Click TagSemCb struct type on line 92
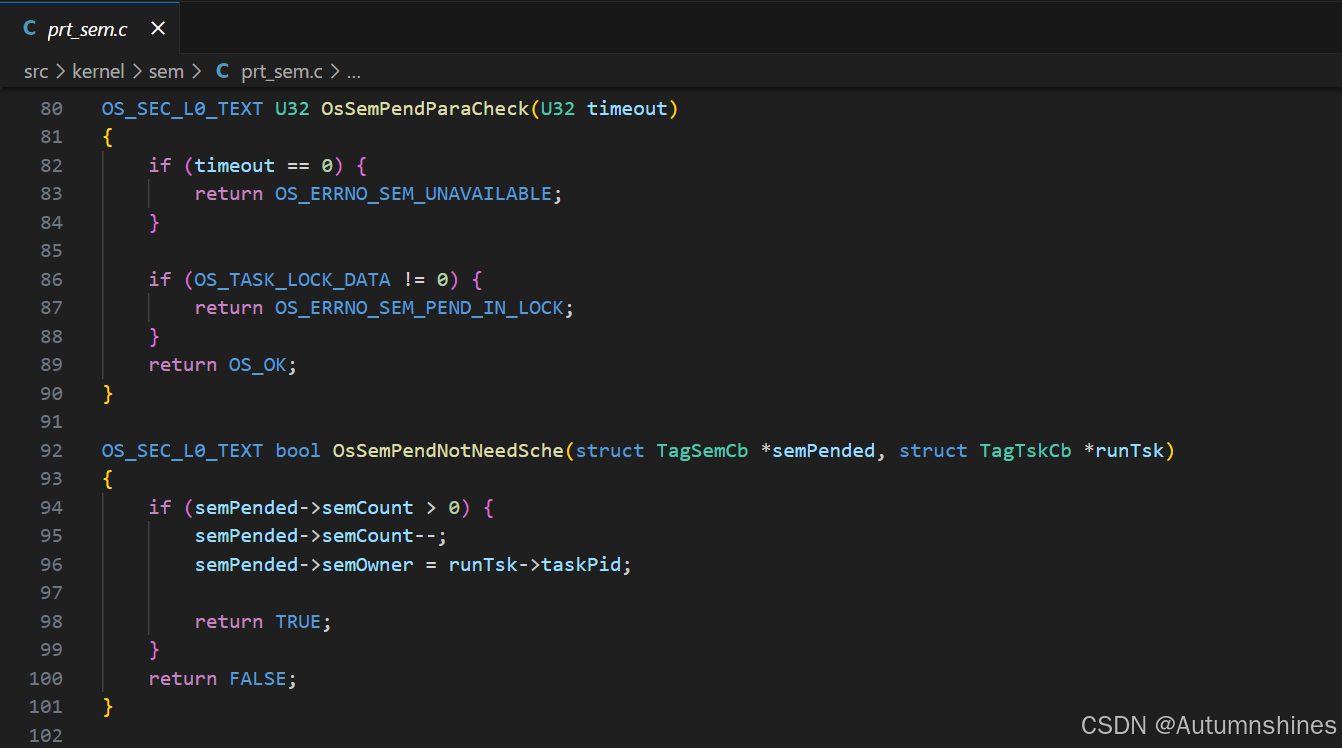1342x748 pixels. [702, 450]
